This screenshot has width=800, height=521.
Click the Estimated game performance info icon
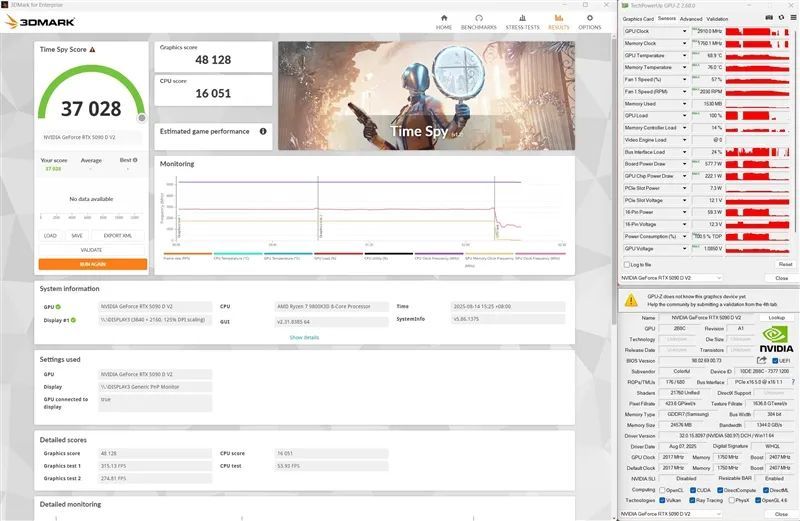(263, 131)
